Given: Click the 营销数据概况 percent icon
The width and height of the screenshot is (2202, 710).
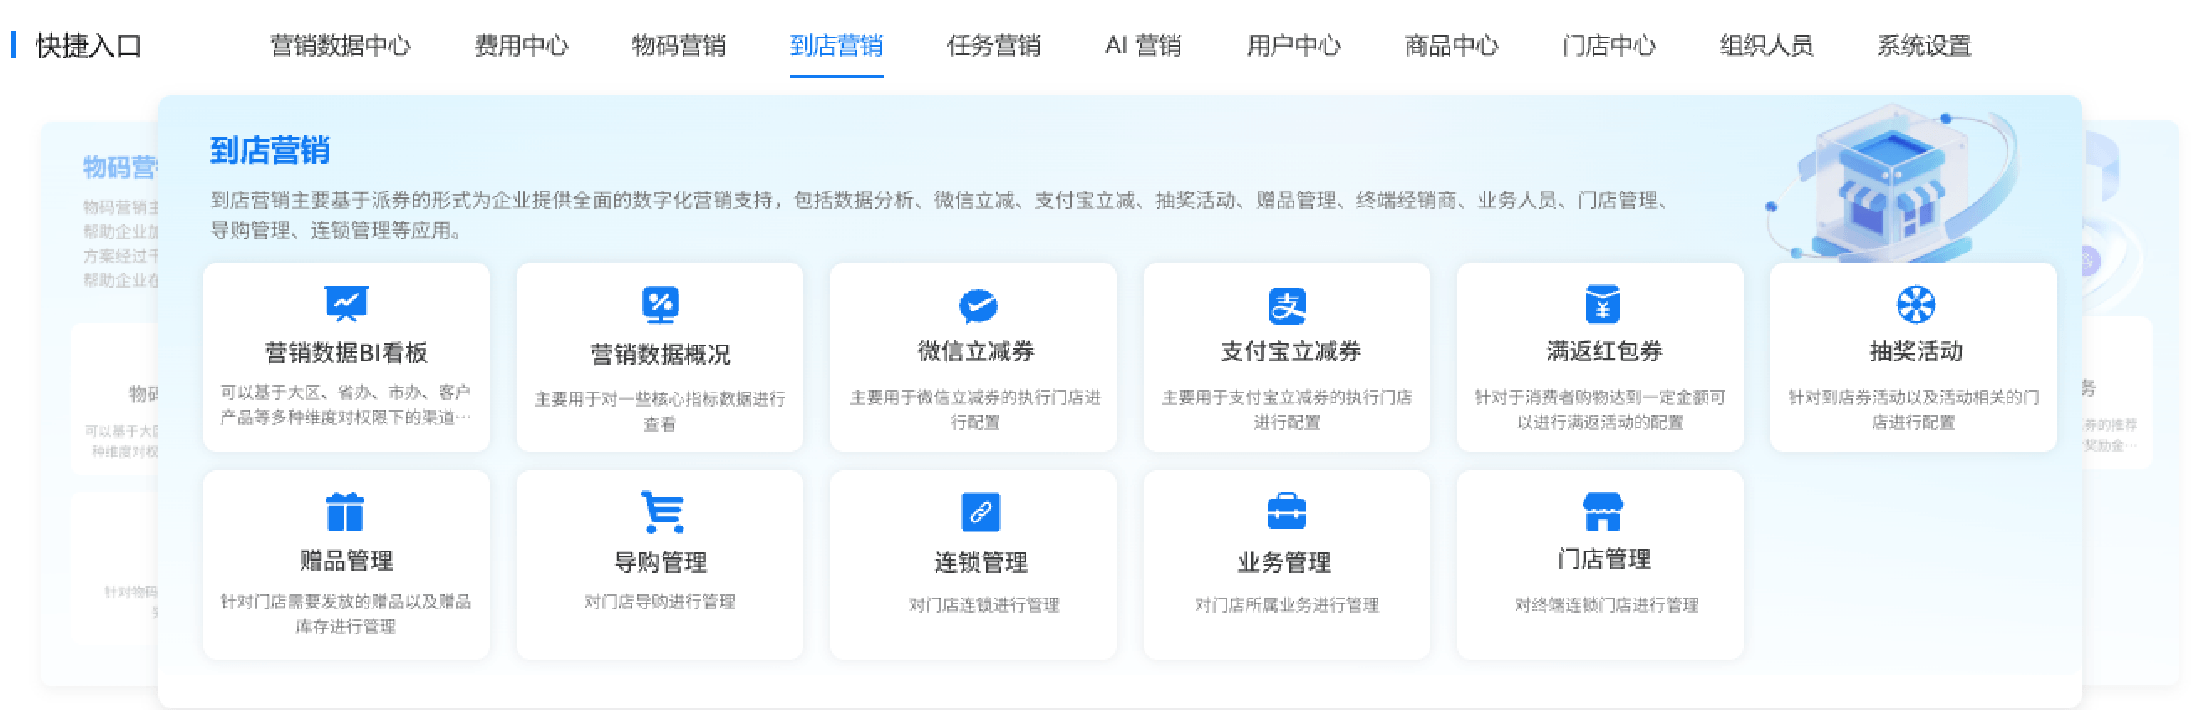Looking at the screenshot, I should coord(660,305).
